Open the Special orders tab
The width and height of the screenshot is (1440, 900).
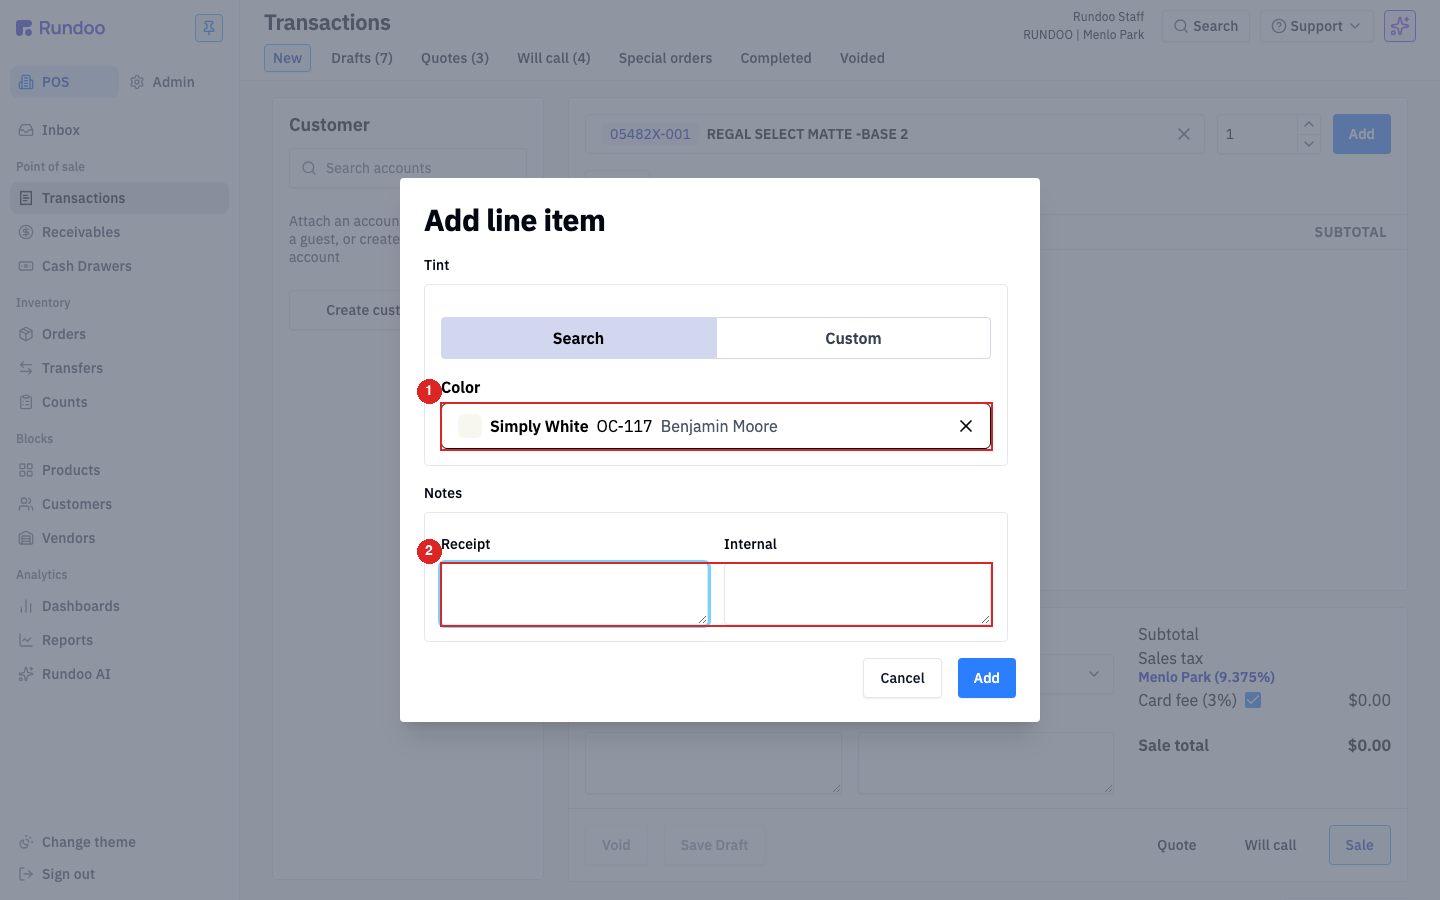point(665,58)
